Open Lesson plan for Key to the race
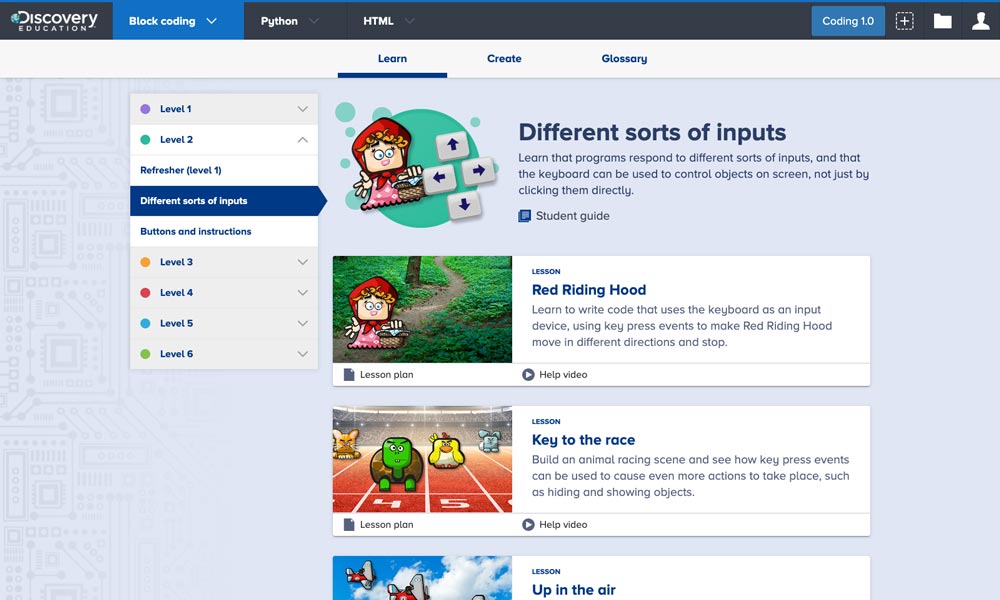The height and width of the screenshot is (600, 1000). tap(386, 525)
